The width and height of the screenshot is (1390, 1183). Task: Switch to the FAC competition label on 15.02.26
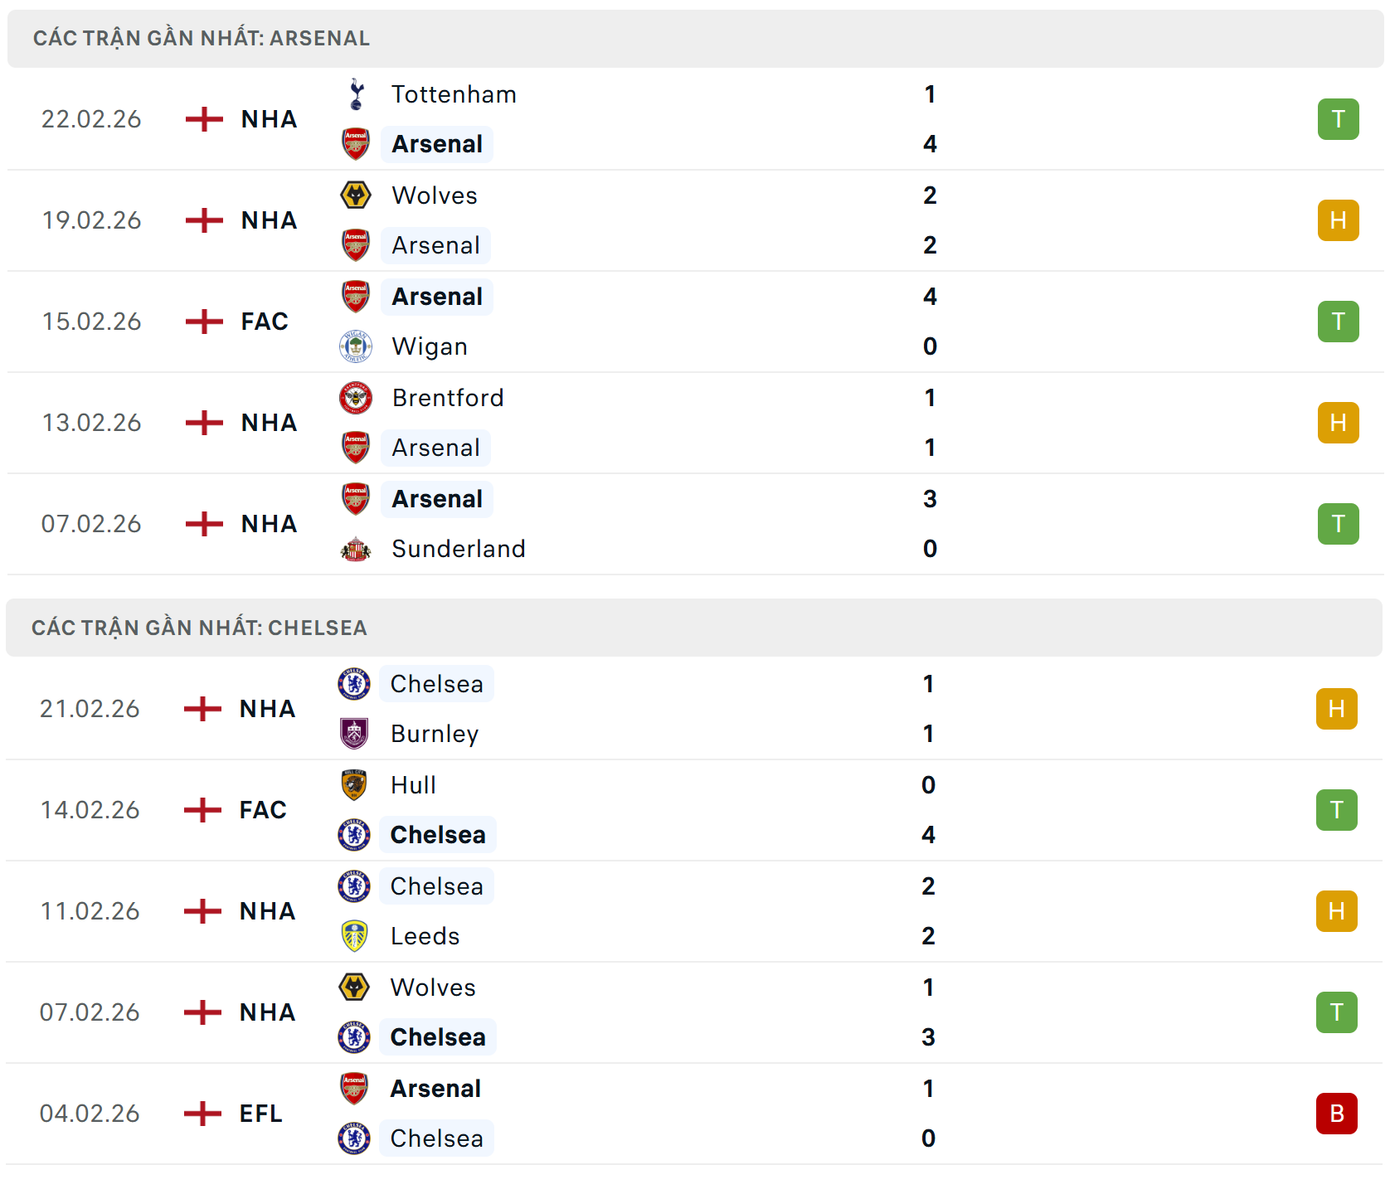262,321
